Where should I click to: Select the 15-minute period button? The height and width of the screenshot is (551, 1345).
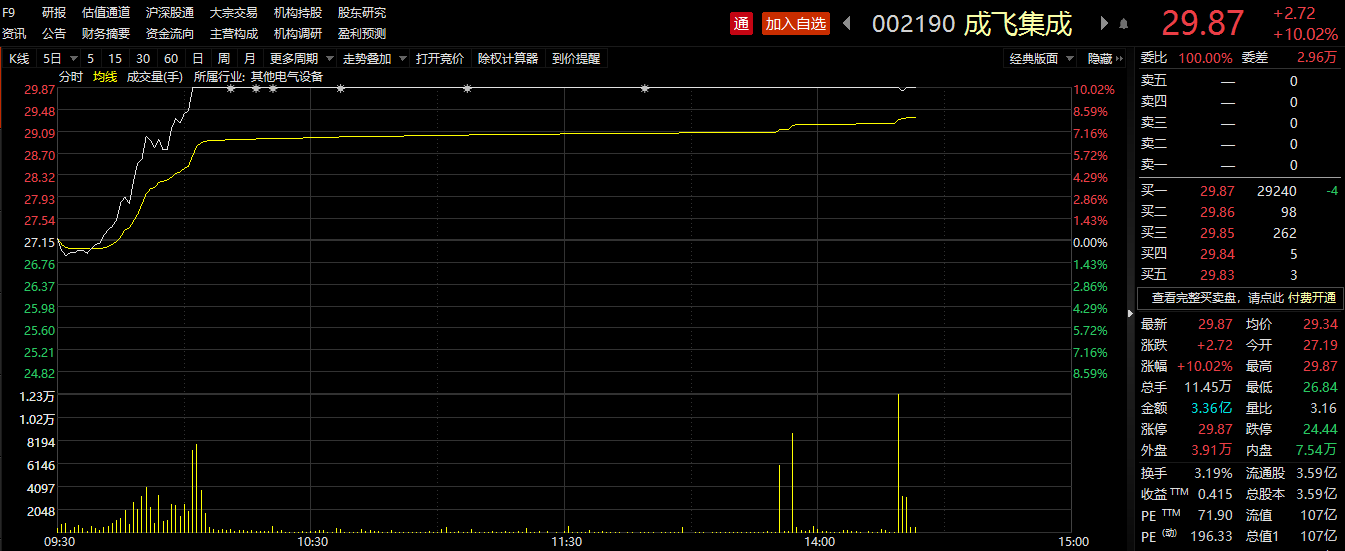116,58
